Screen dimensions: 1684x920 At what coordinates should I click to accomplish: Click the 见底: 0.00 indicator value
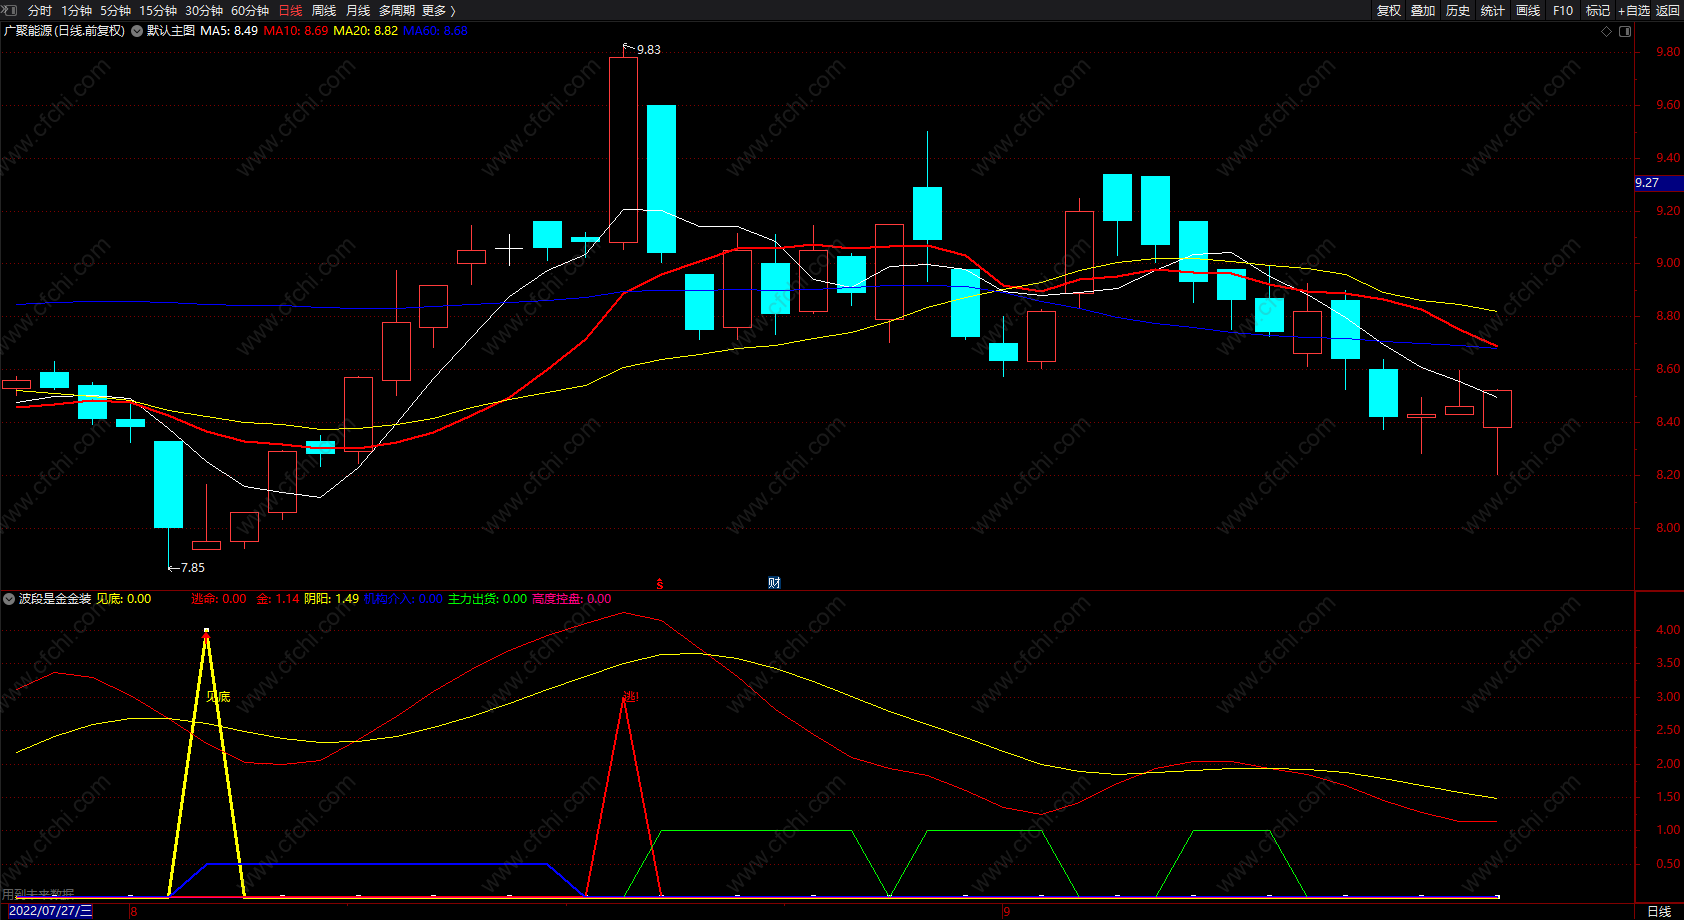click(124, 599)
